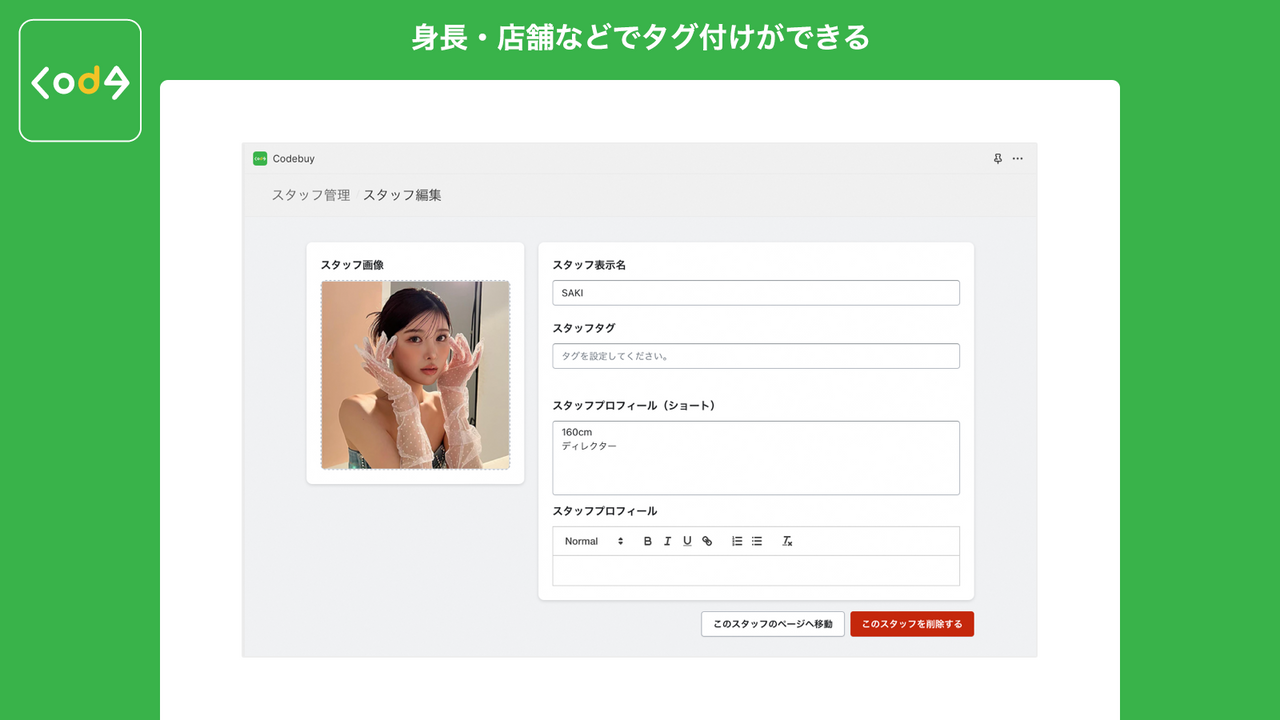Click inside the スタッフプロフィール（ショート）textarea

[x=755, y=455]
